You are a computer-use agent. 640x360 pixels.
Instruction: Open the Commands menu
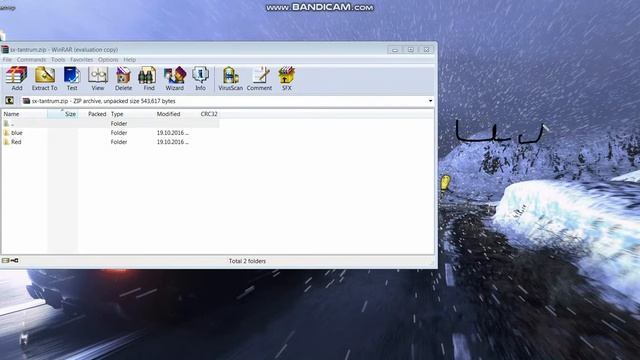(31, 60)
